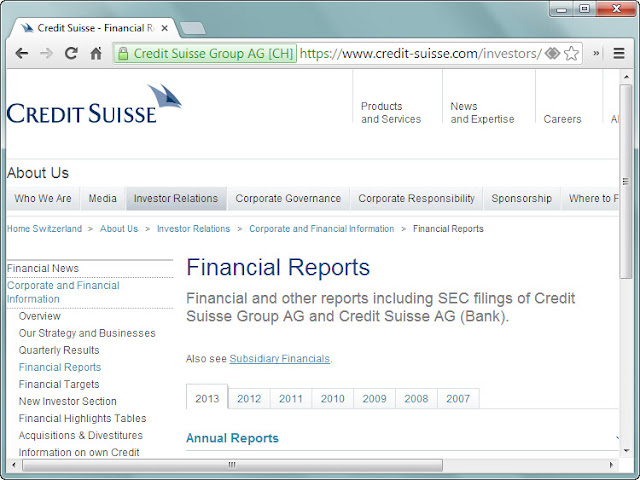Switch to the 2013 reports tab
The width and height of the screenshot is (640, 480).
pyautogui.click(x=207, y=398)
